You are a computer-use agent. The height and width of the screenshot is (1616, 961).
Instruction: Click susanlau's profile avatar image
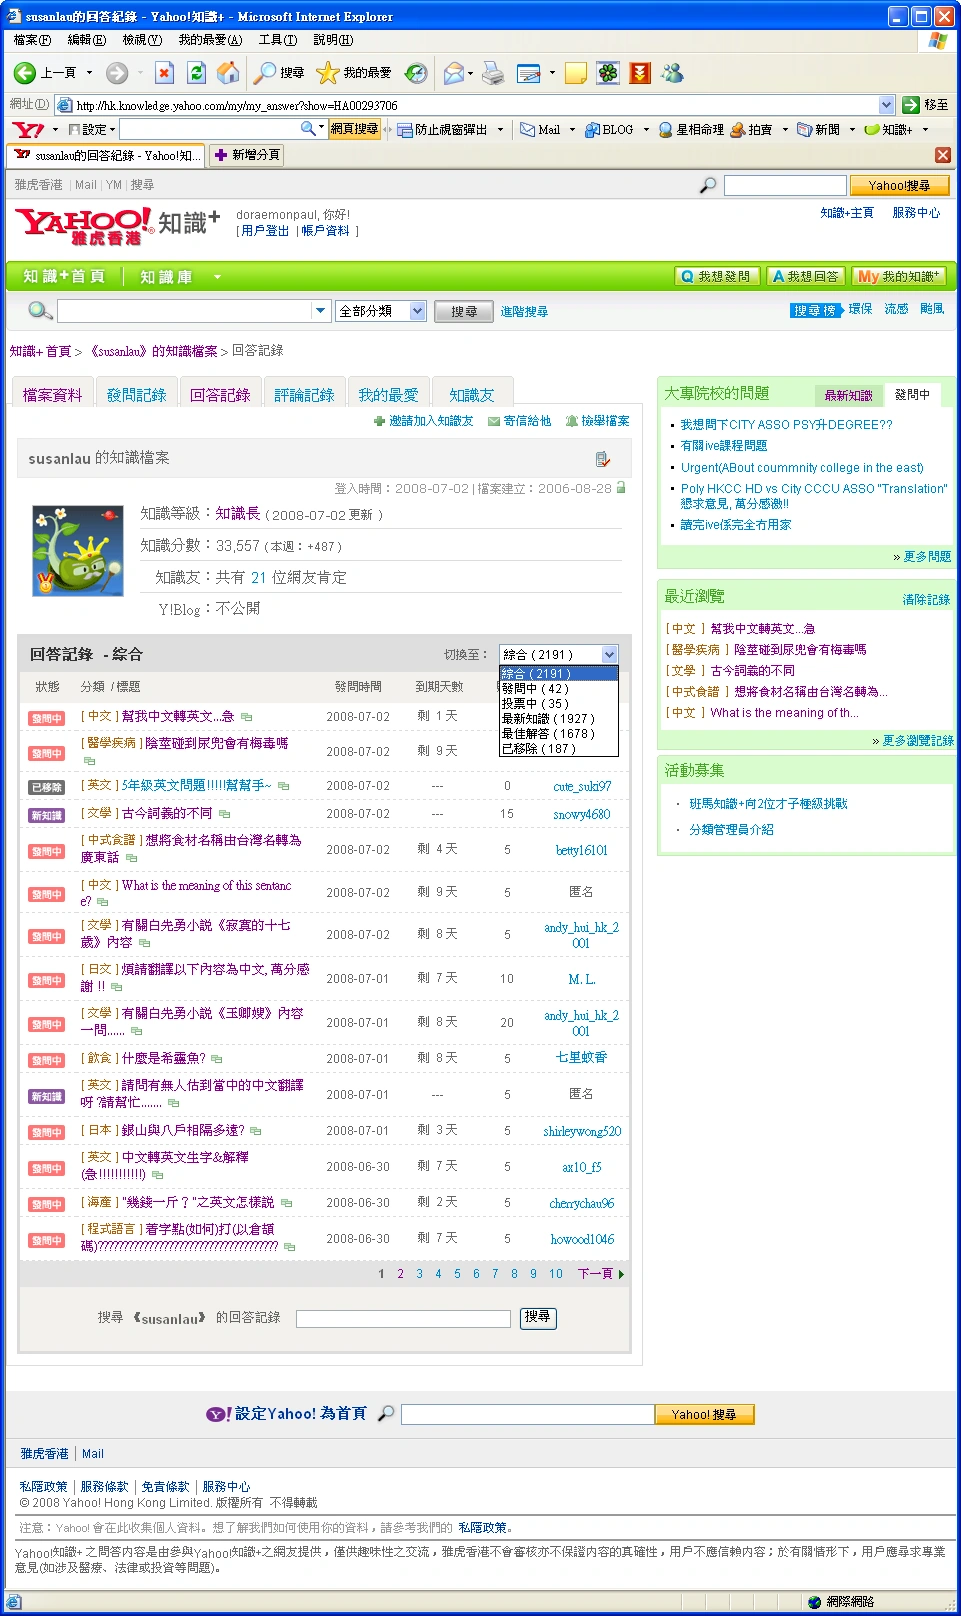pyautogui.click(x=78, y=551)
